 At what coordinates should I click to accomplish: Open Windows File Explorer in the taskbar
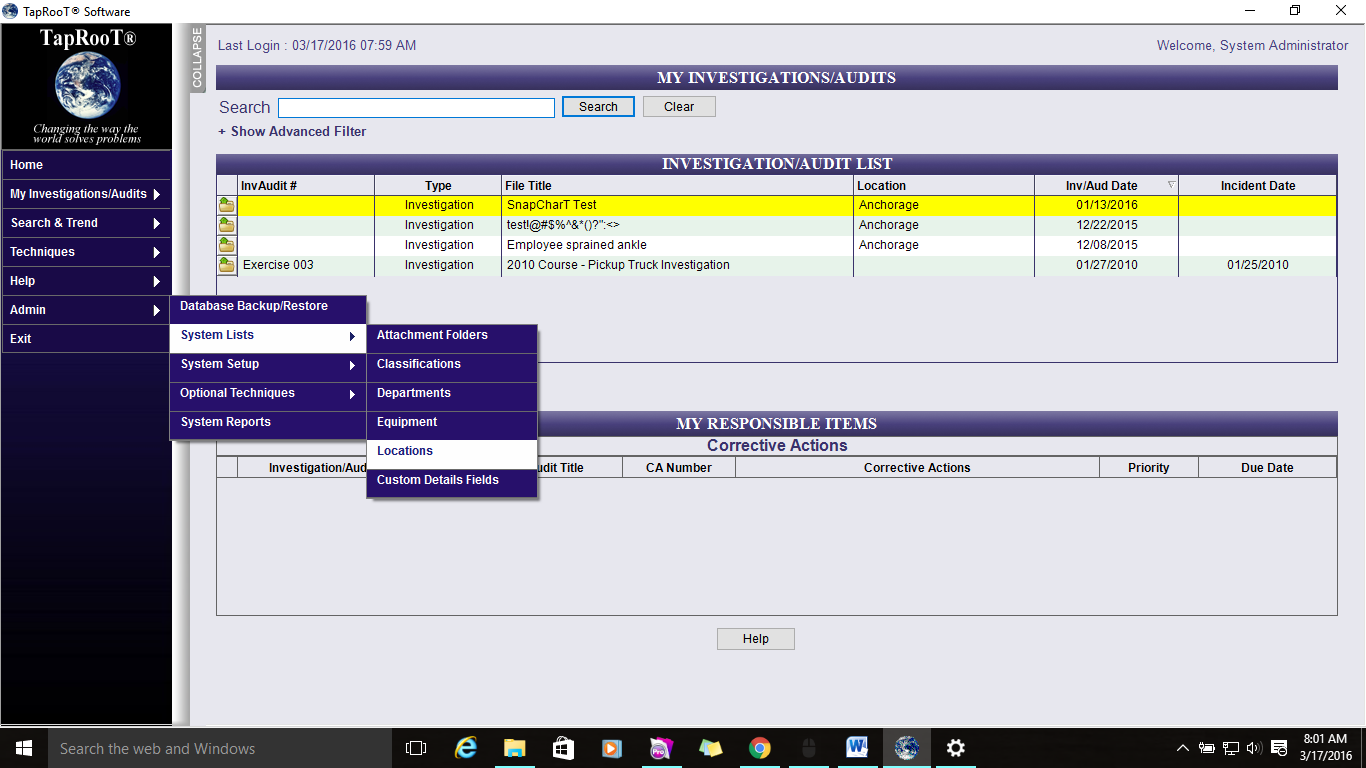pyautogui.click(x=515, y=748)
